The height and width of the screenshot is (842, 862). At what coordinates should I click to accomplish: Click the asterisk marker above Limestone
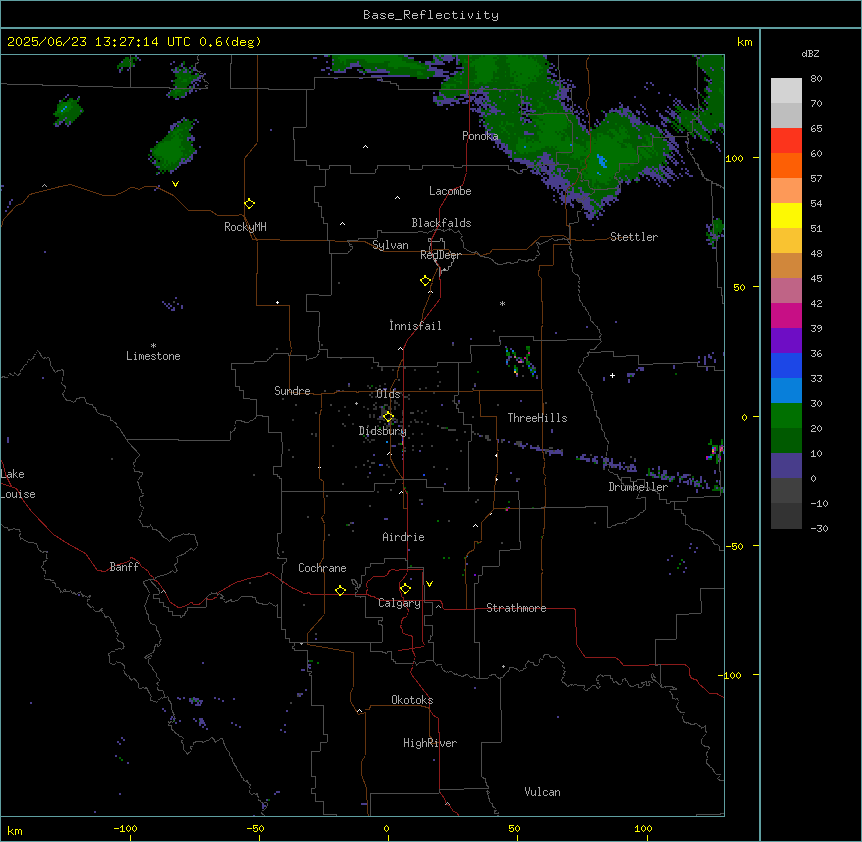coord(153,345)
